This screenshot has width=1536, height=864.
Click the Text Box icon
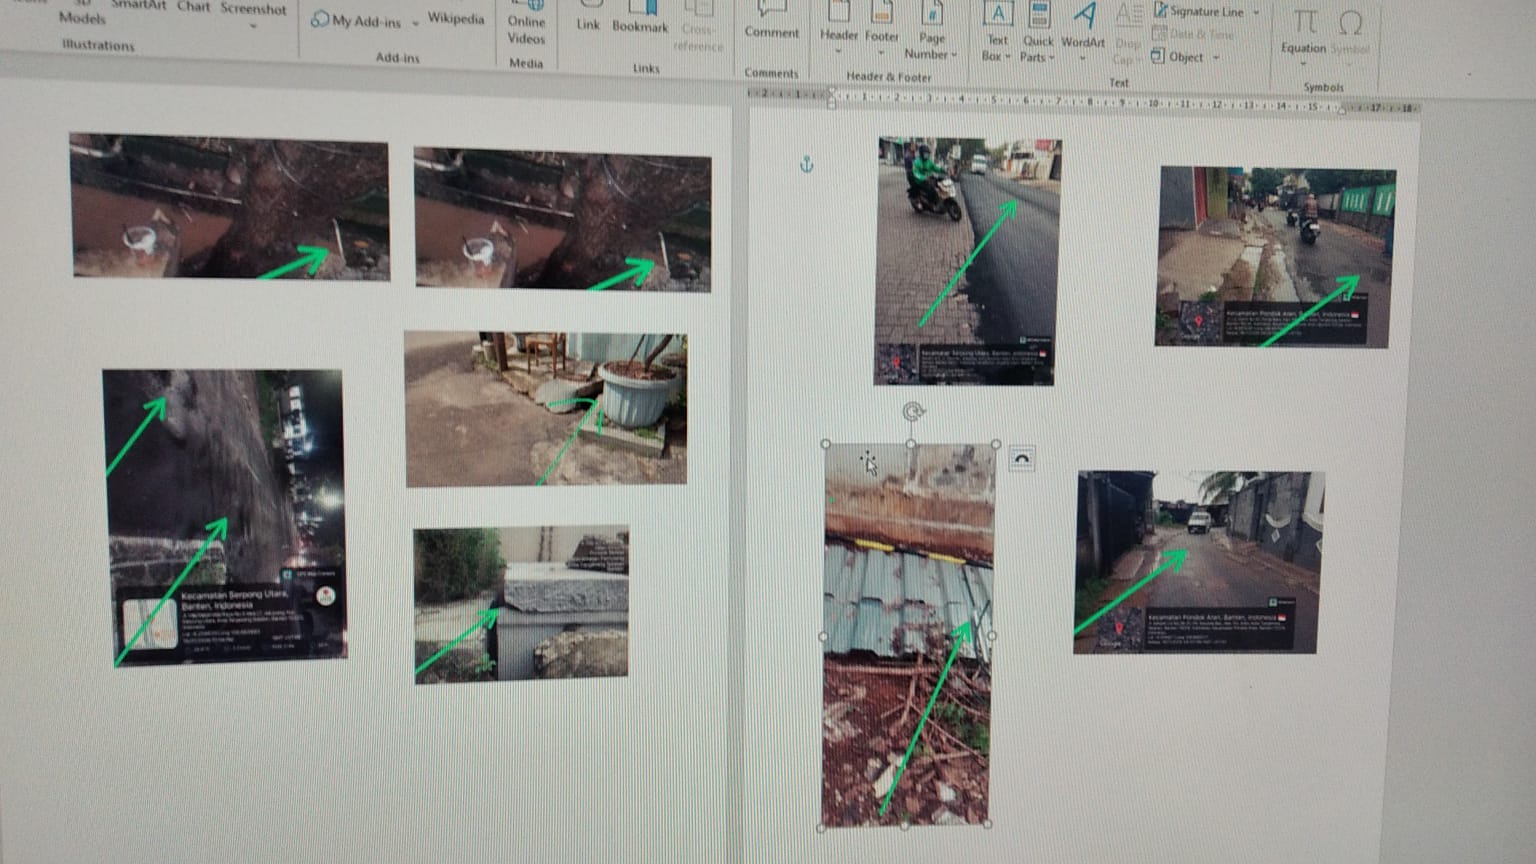coord(997,16)
